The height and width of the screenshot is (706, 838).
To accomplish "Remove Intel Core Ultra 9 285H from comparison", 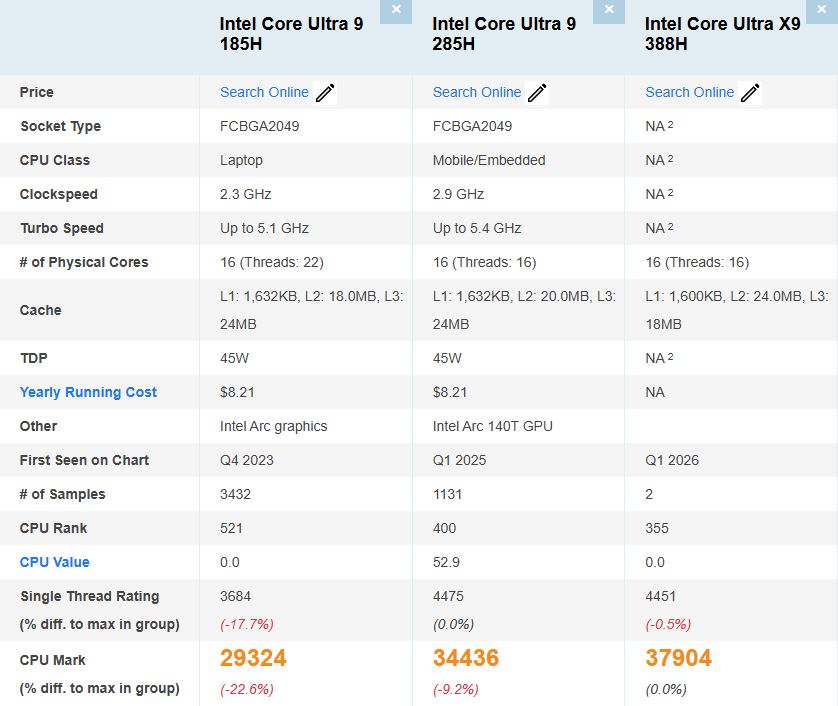I will [609, 10].
